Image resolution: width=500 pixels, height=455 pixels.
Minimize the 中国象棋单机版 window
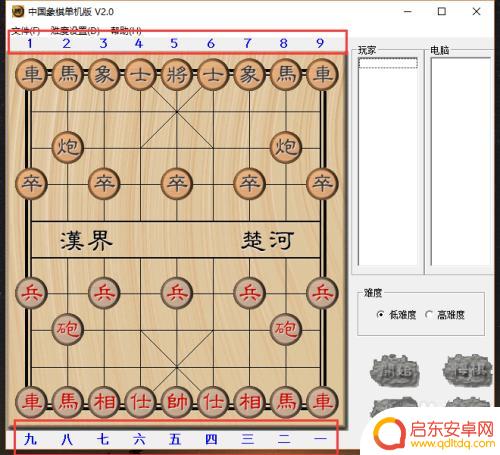pyautogui.click(x=408, y=12)
